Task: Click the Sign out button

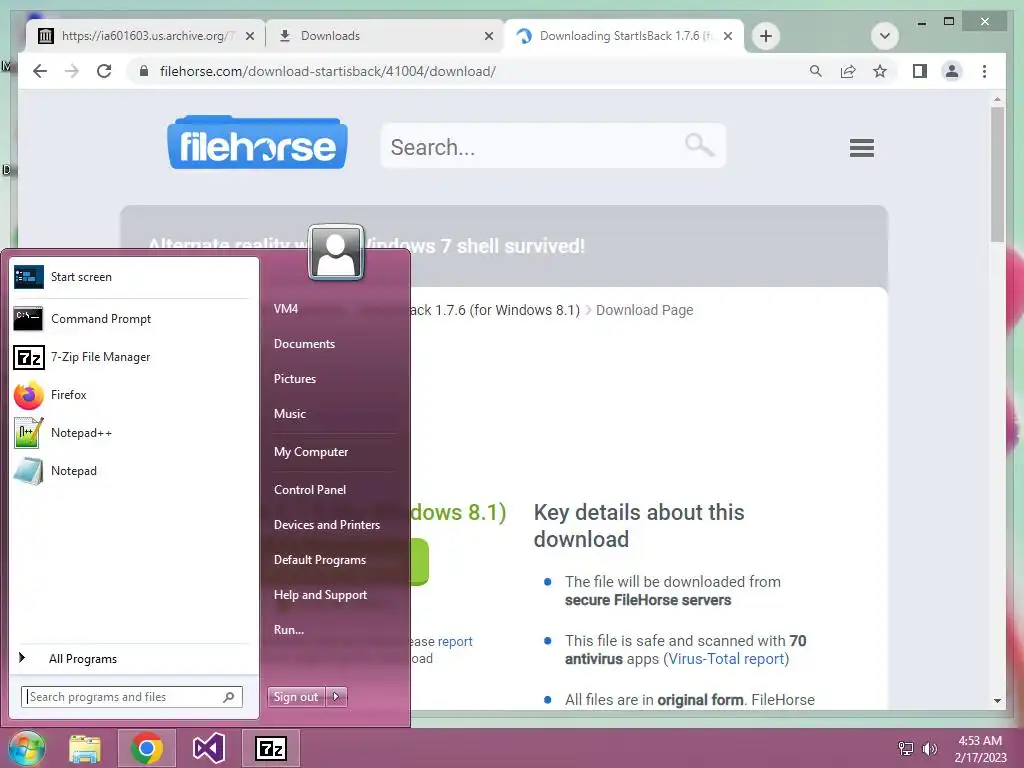Action: pyautogui.click(x=296, y=697)
